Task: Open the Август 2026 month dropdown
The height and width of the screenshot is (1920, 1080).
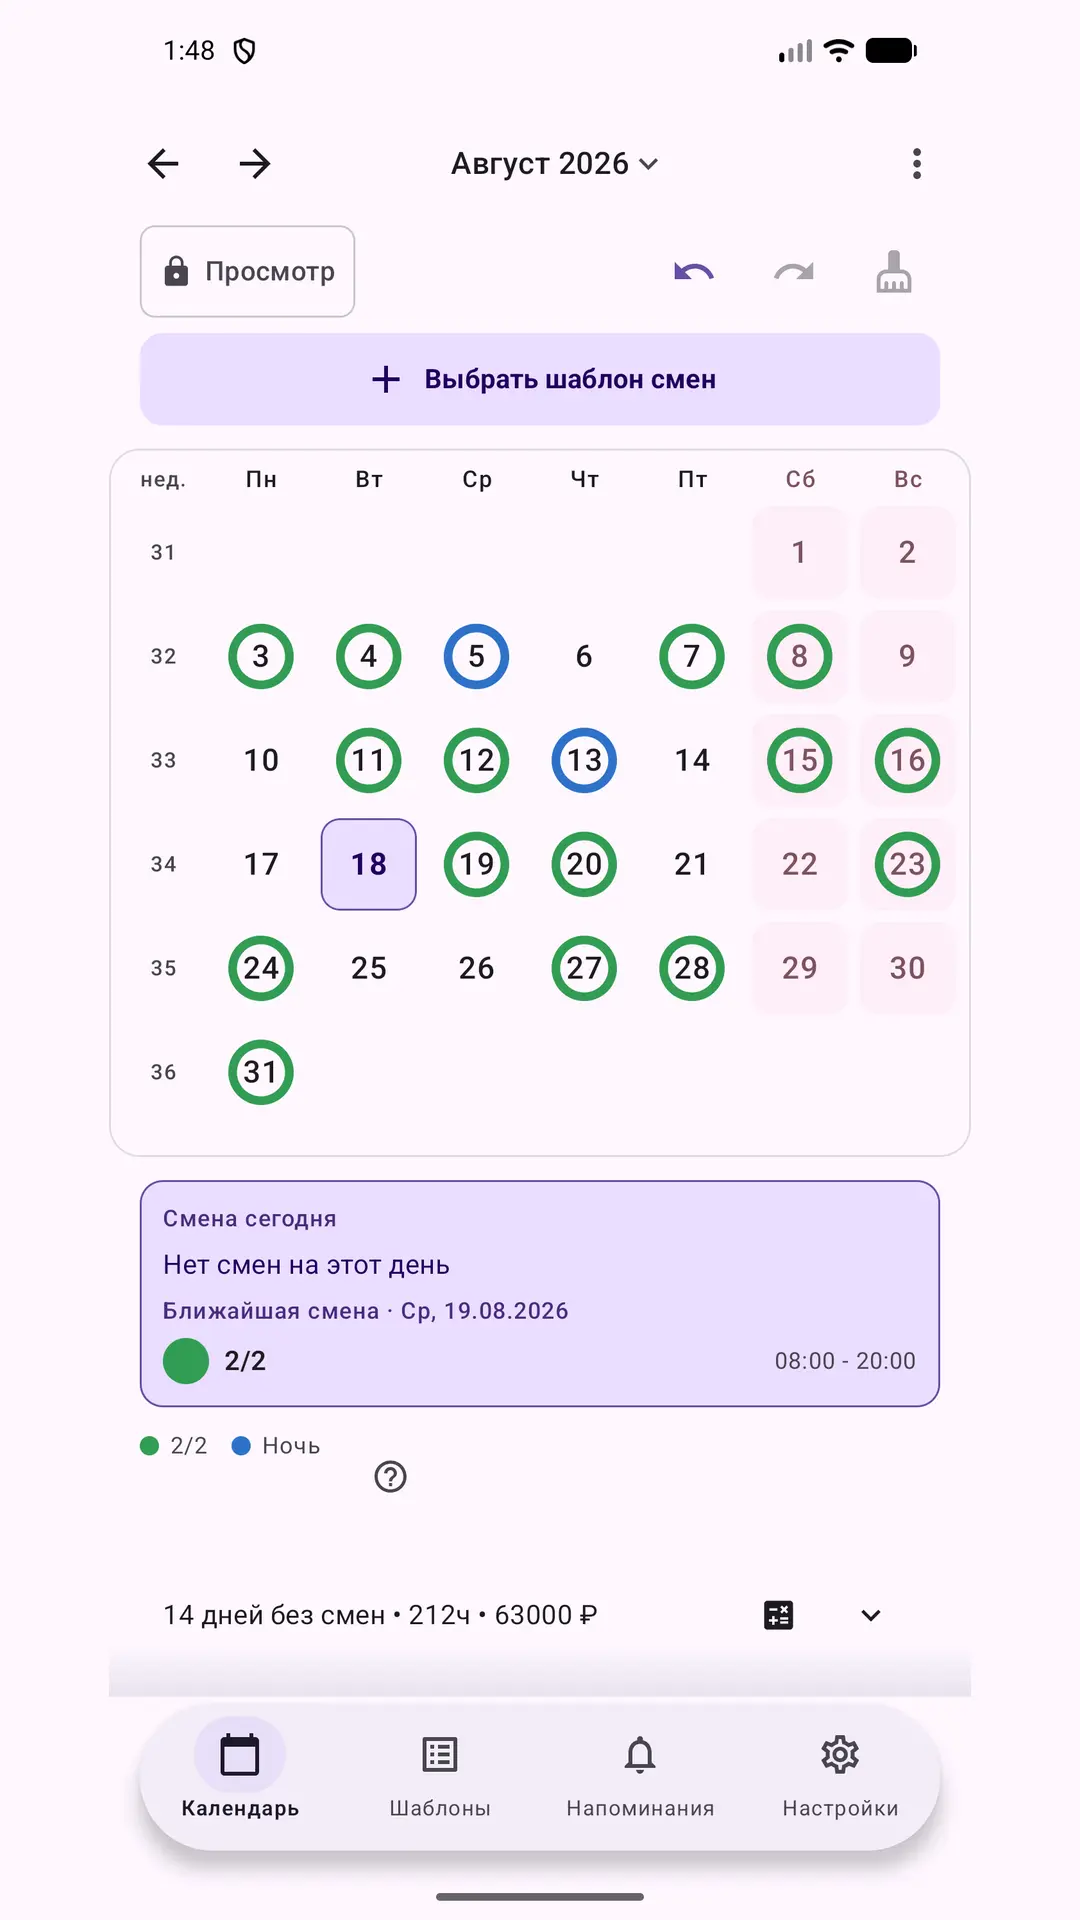Action: coord(555,164)
